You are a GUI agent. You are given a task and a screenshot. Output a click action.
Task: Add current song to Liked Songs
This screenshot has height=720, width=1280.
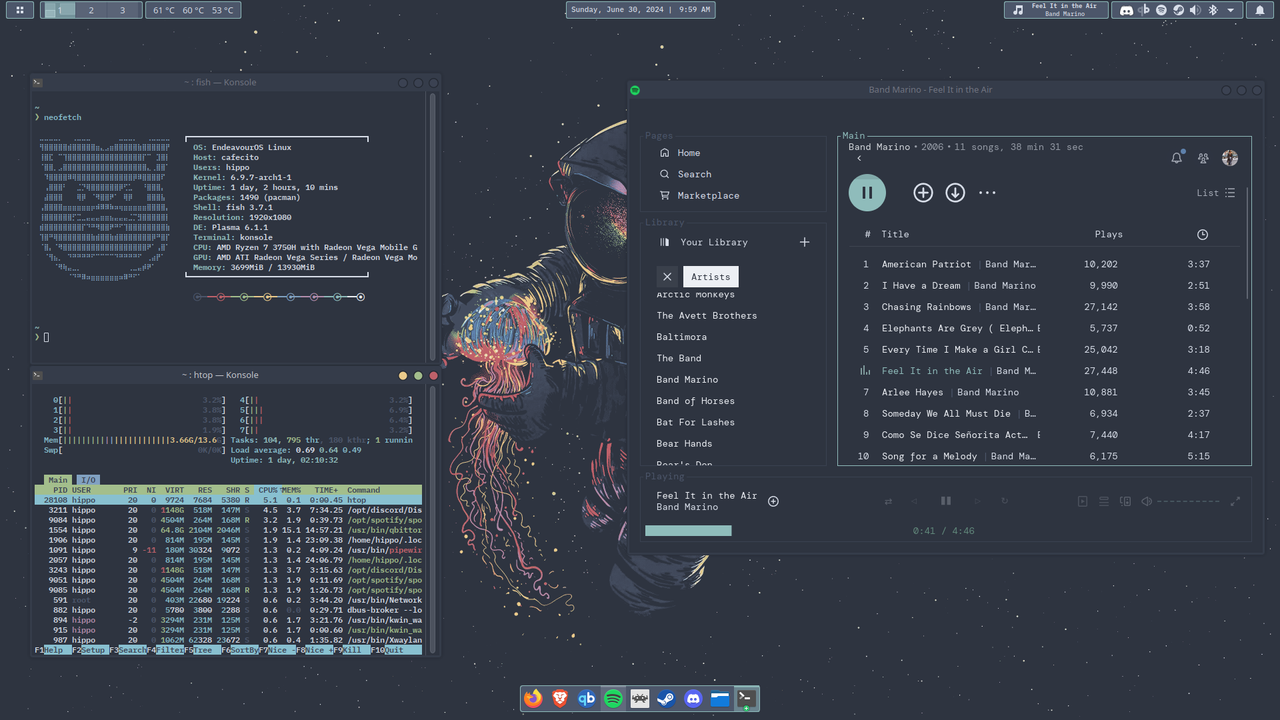click(773, 501)
